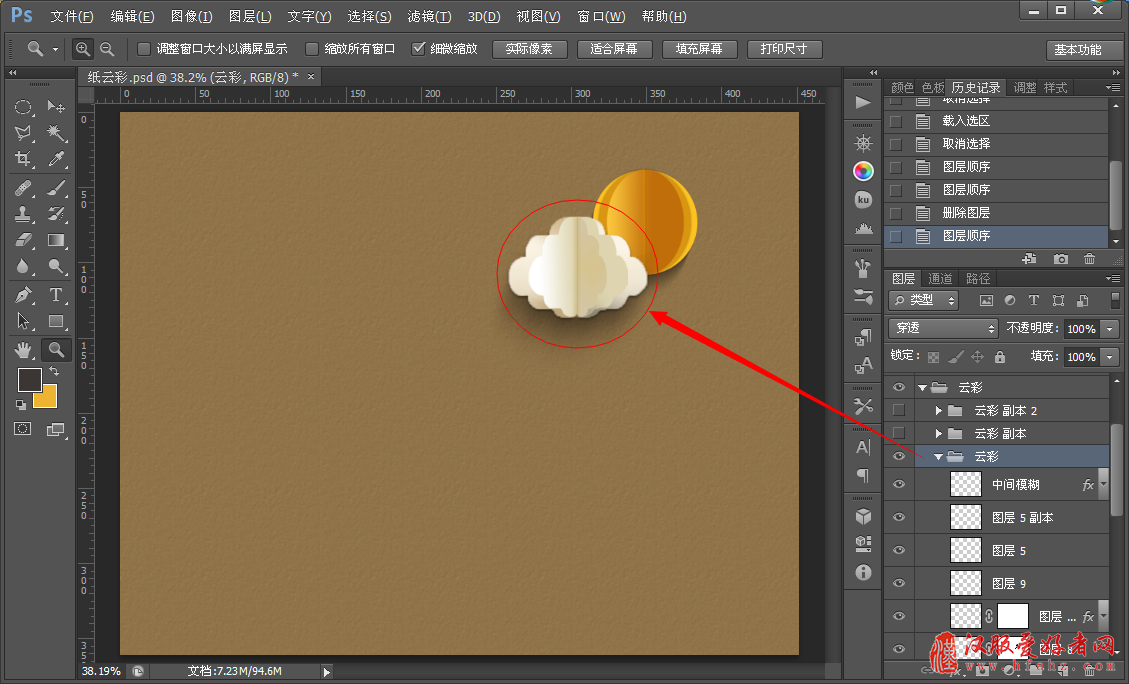Select the Horizontal Type tool
This screenshot has width=1129, height=684.
55,294
